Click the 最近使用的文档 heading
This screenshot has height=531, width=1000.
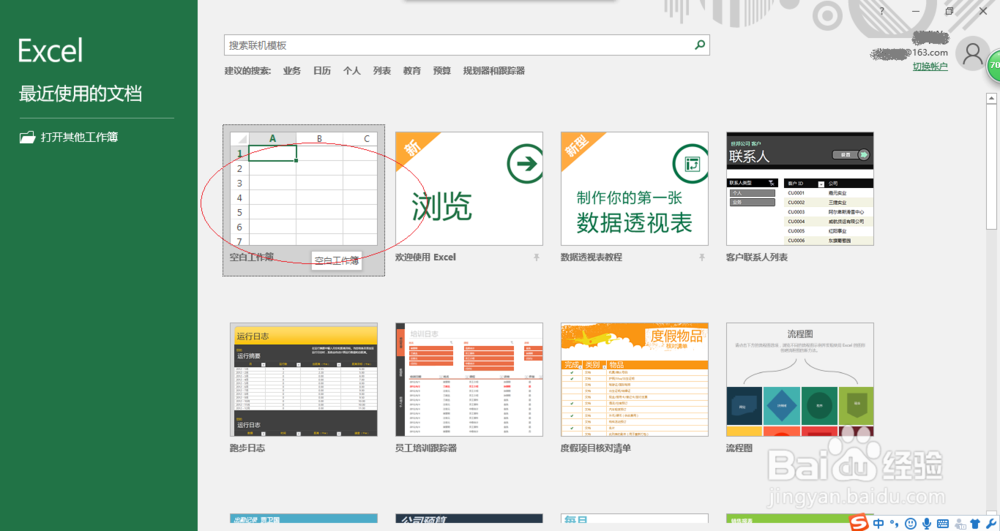pos(80,94)
